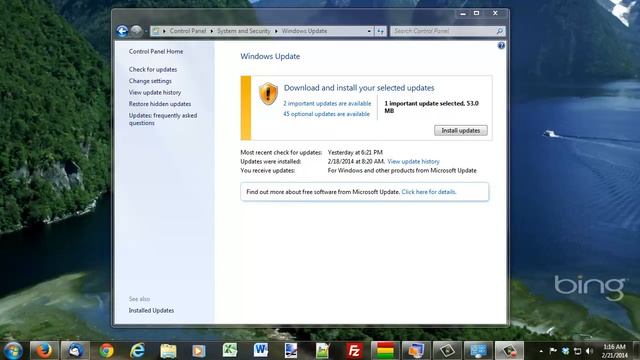Launch Google Chrome from the taskbar

pyautogui.click(x=106, y=351)
